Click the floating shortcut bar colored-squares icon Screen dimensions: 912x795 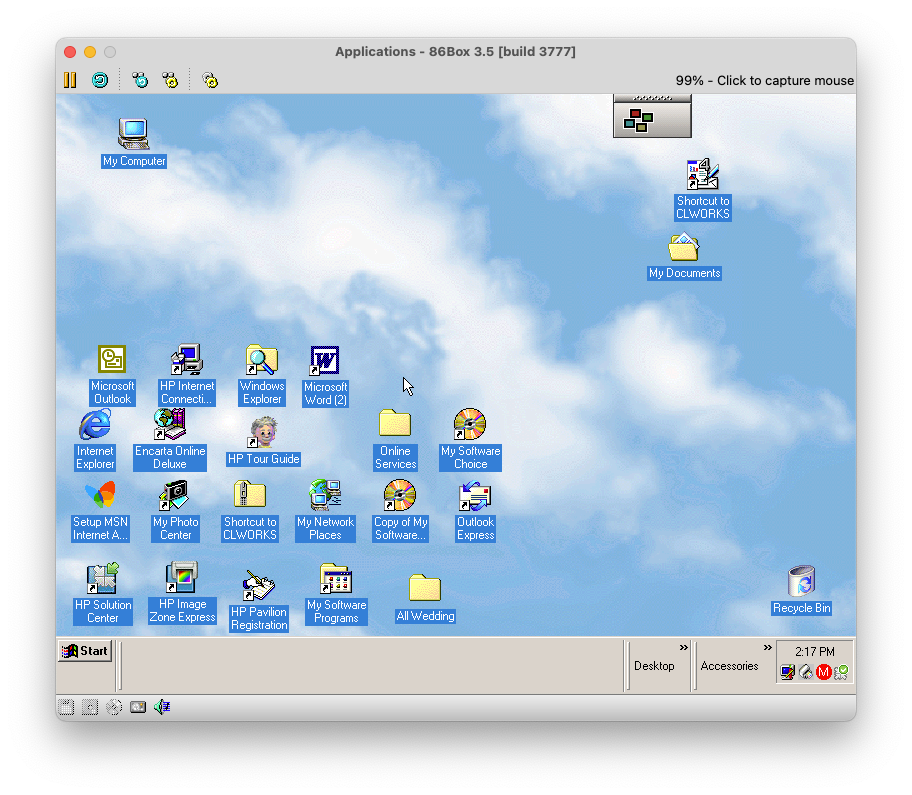tap(639, 121)
